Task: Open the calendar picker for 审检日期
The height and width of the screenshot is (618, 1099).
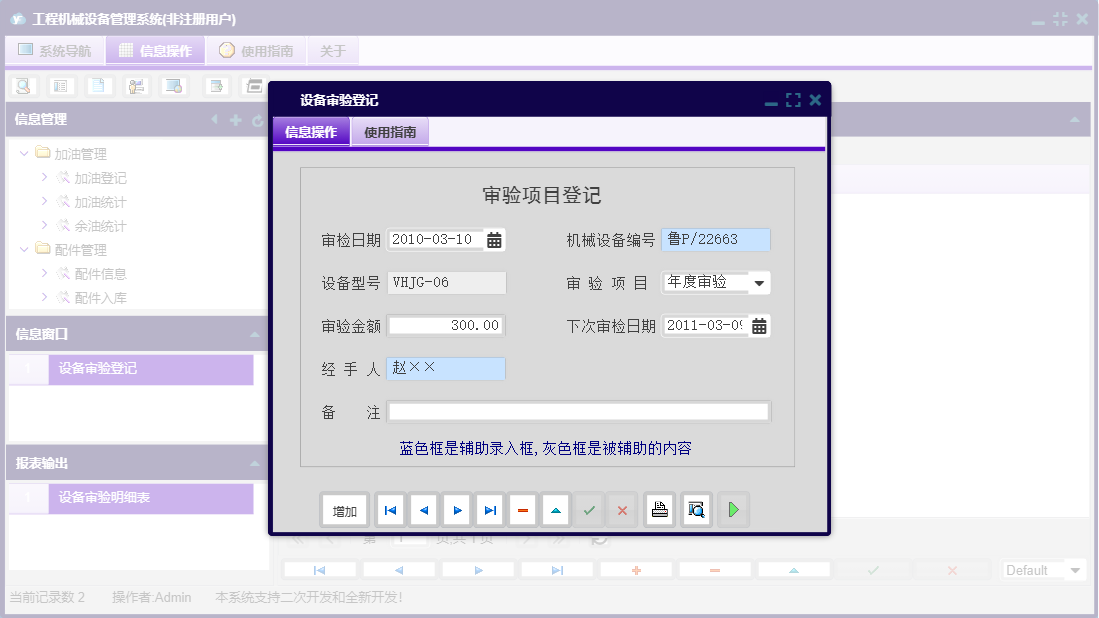Action: pos(494,239)
